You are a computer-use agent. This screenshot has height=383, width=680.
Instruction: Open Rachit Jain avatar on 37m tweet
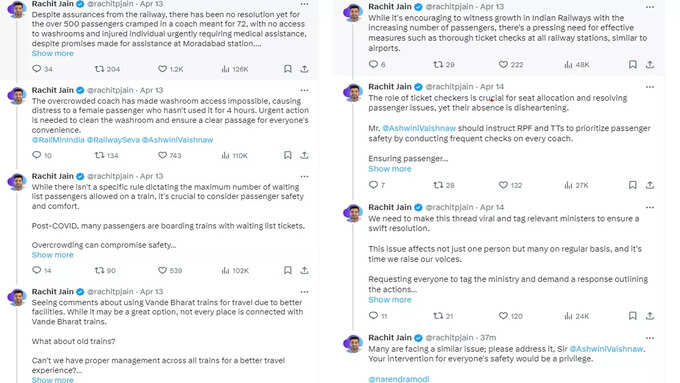tap(353, 344)
